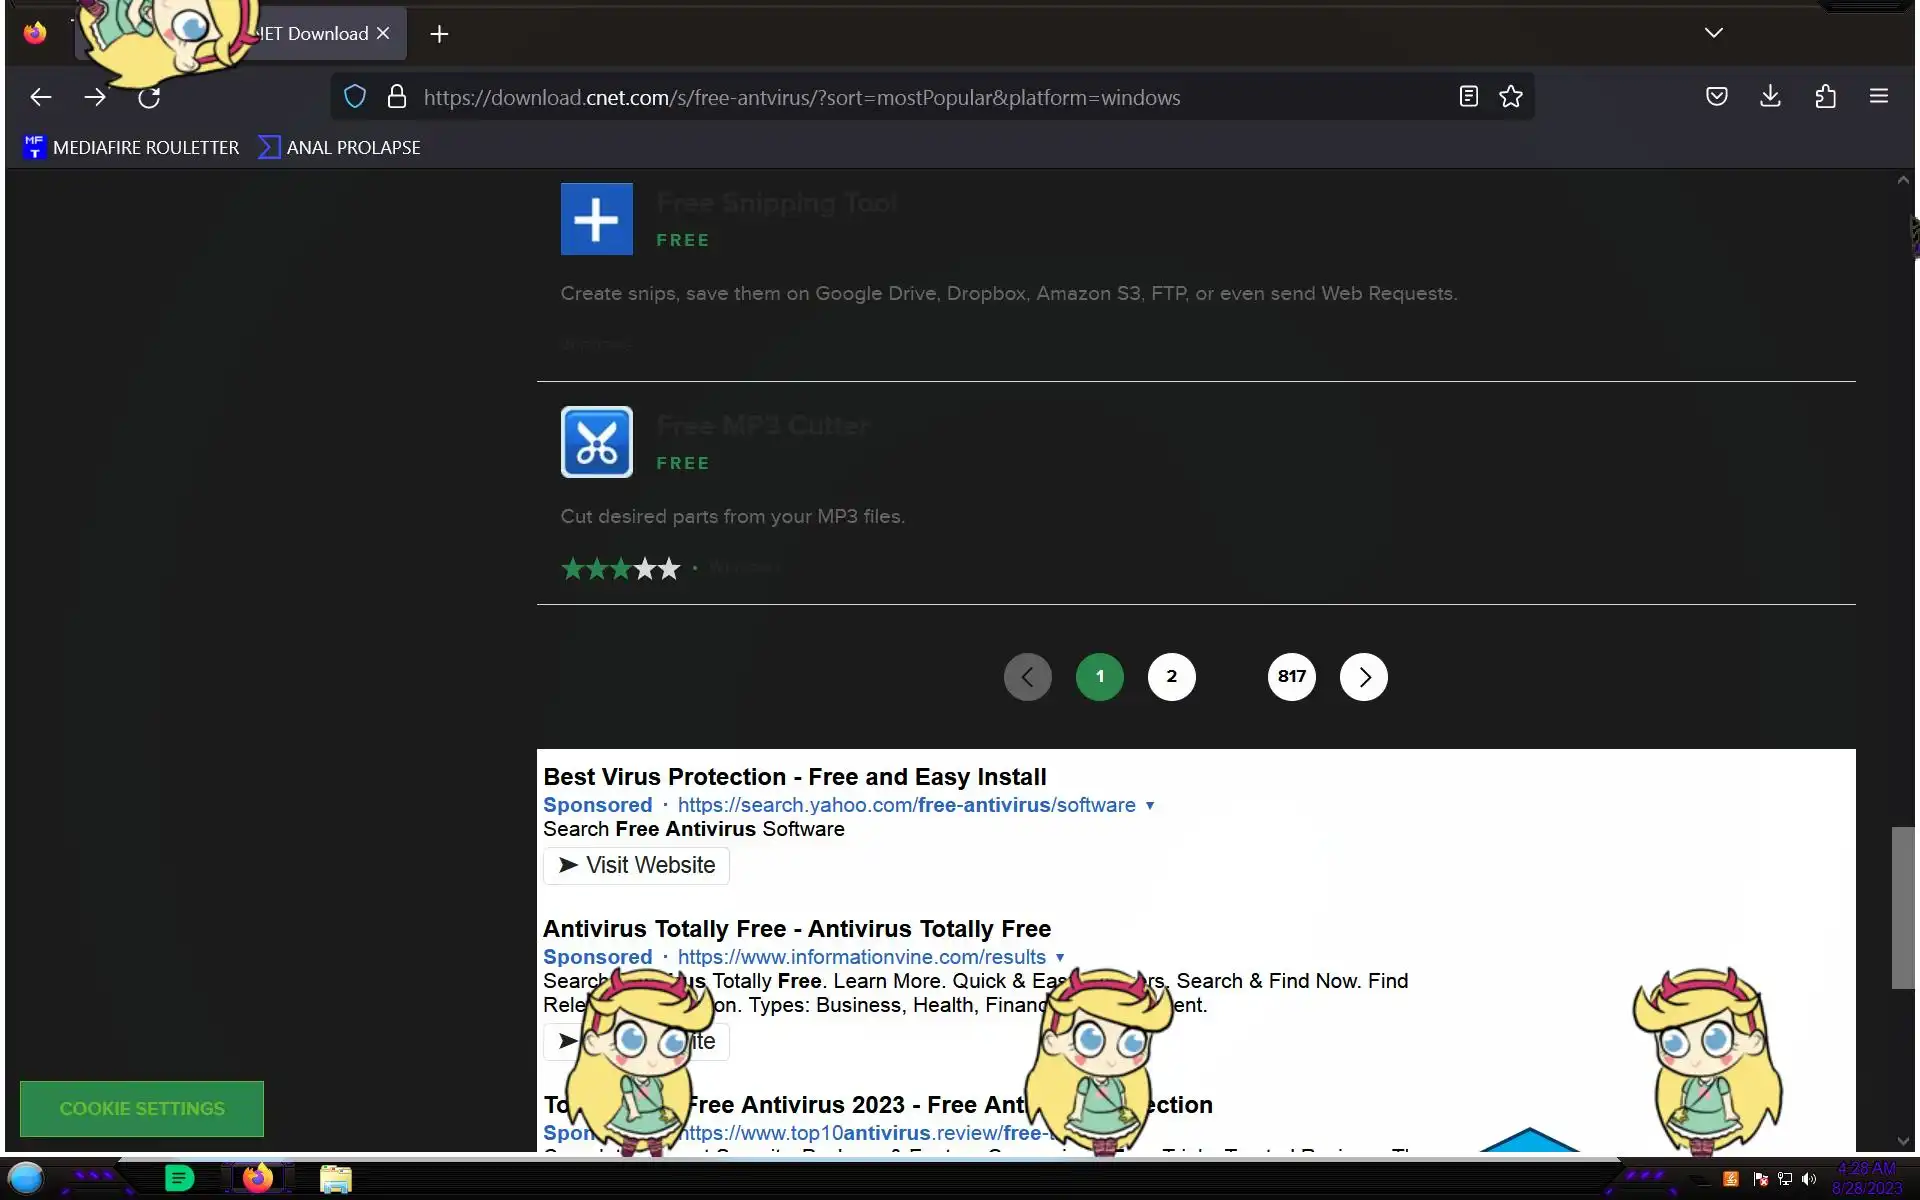Toggle Firefox reader view icon
This screenshot has height=1200, width=1920.
[x=1468, y=97]
